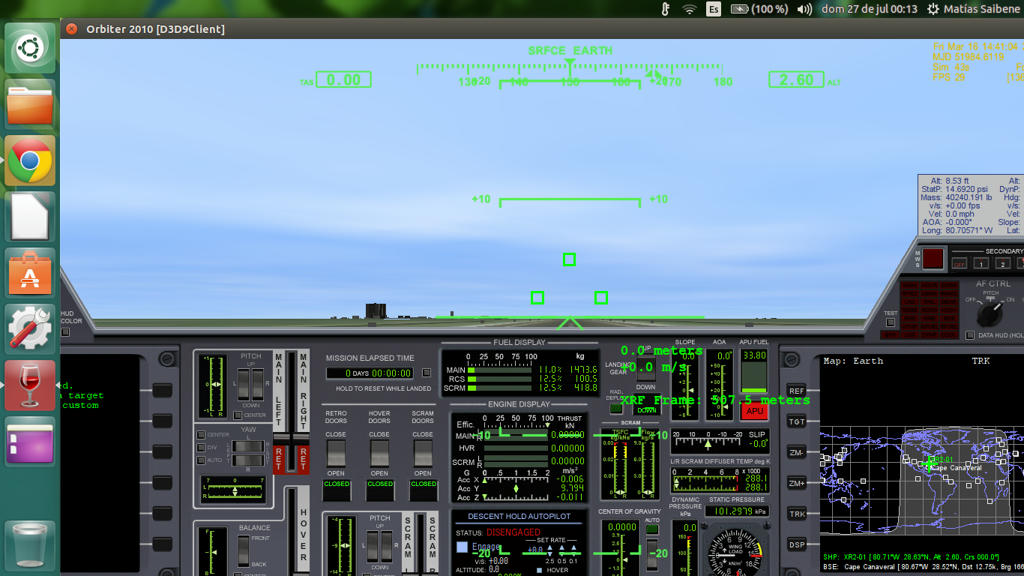Open the battery indicator menu

[759, 9]
